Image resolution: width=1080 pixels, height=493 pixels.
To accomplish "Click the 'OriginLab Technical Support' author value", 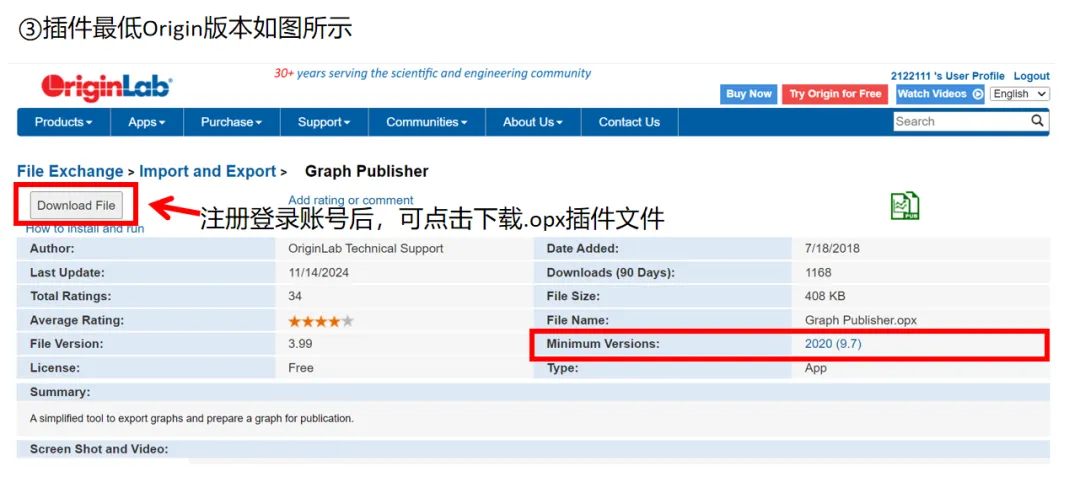I will coord(366,249).
